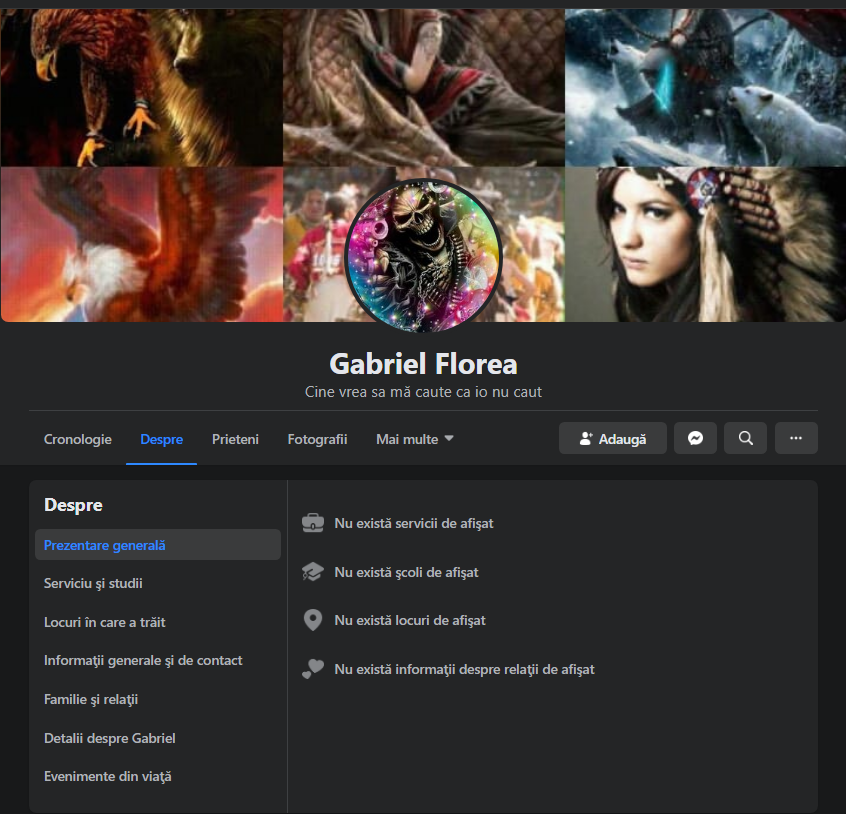Screen dimensions: 846x814
Task: Click the Despre heading in sidebar
Action: click(73, 505)
